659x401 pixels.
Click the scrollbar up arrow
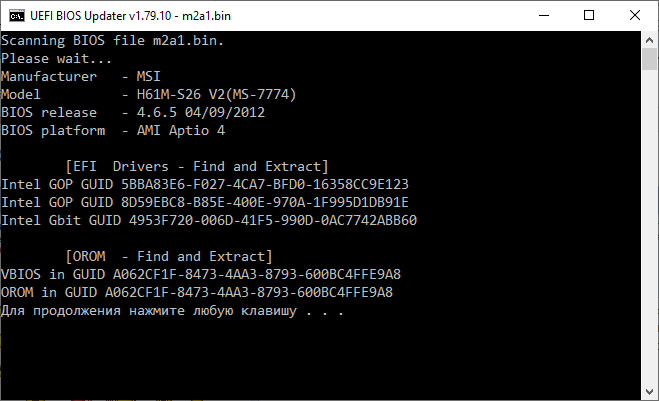click(x=649, y=40)
